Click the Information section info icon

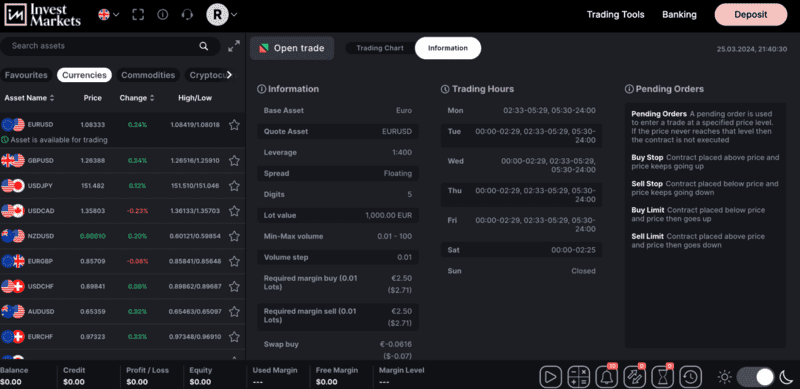[x=262, y=89]
